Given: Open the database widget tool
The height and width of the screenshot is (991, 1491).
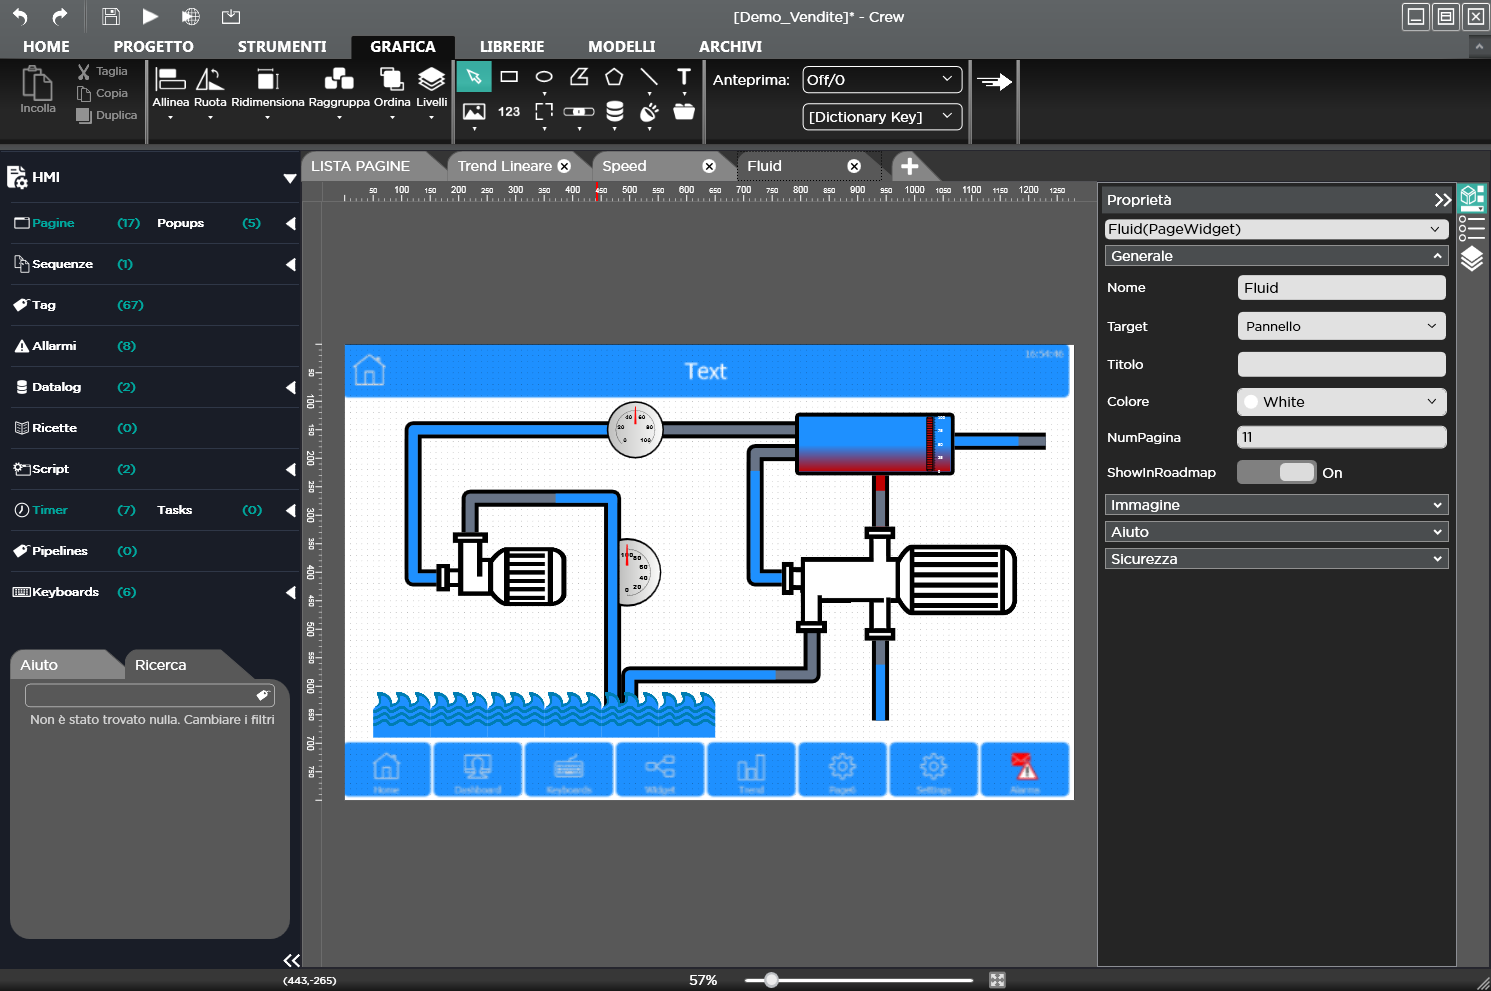Looking at the screenshot, I should pyautogui.click(x=615, y=112).
